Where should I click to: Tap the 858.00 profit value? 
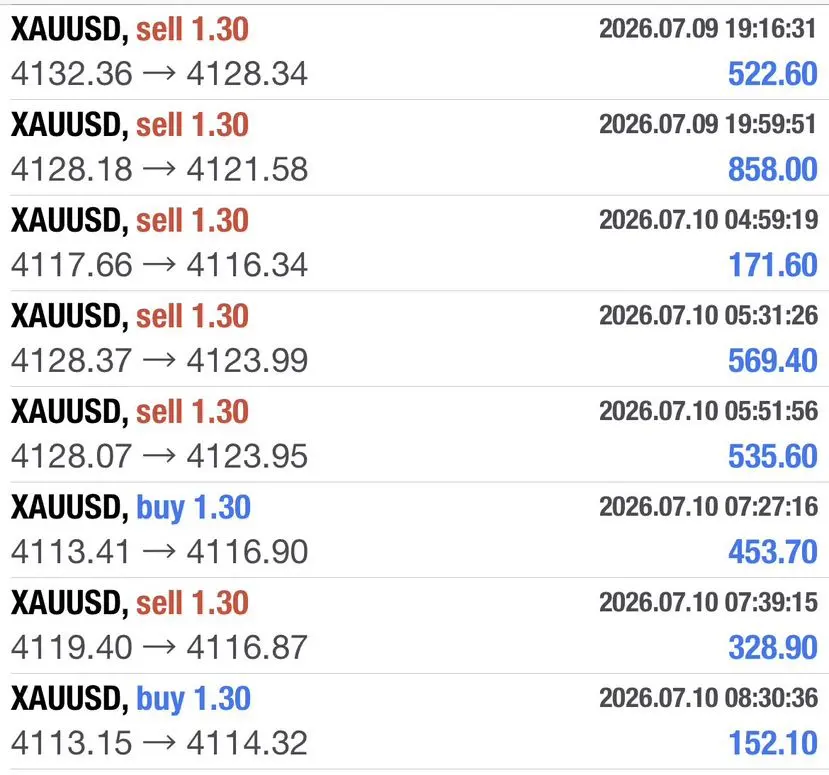(772, 169)
